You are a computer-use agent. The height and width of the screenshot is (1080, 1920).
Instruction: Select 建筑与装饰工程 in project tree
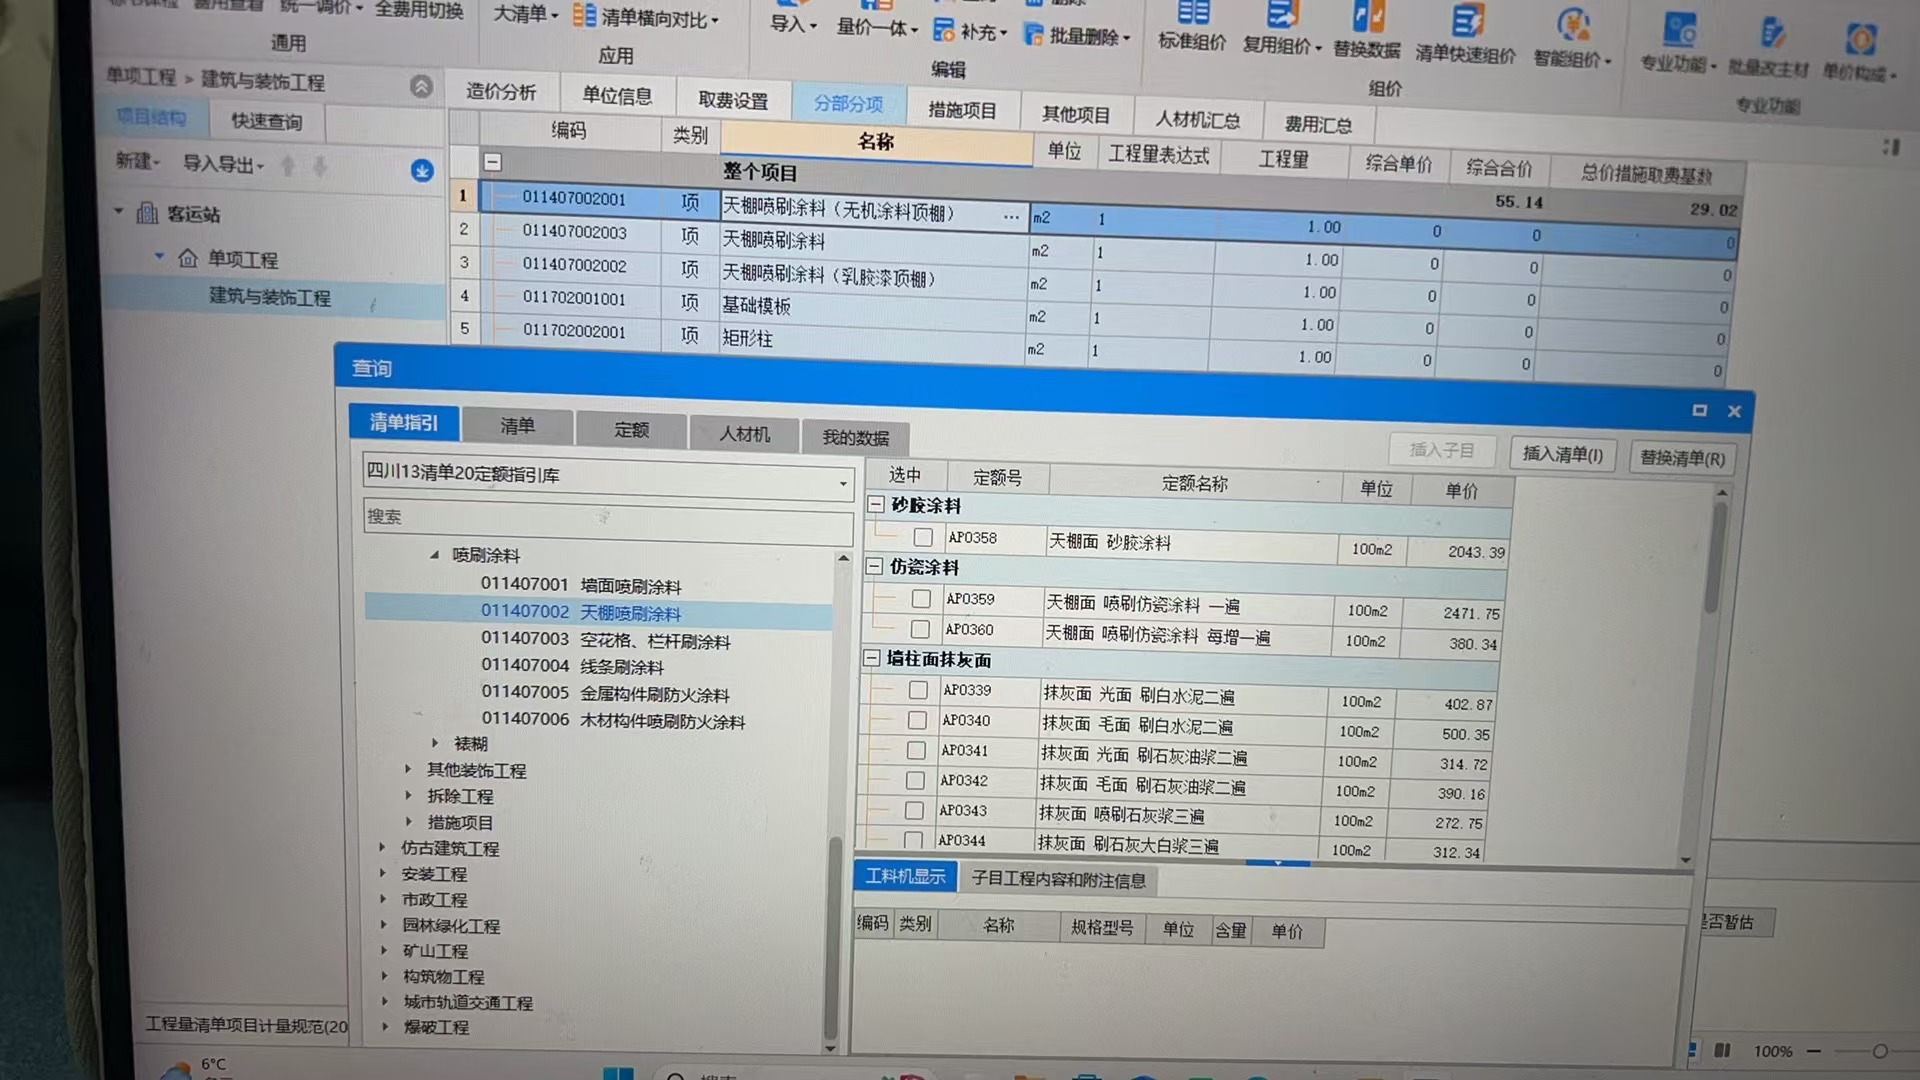pos(269,297)
